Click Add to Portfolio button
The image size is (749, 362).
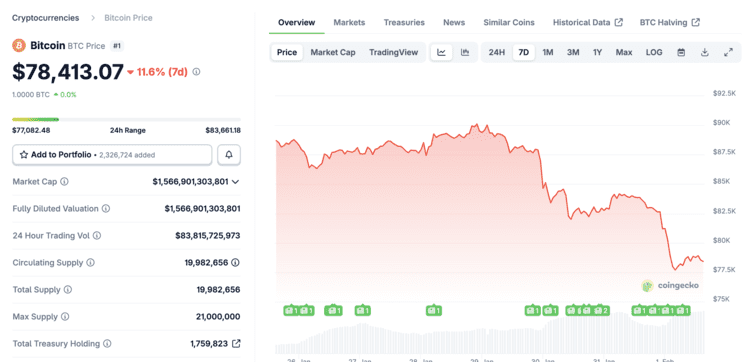click(x=112, y=155)
